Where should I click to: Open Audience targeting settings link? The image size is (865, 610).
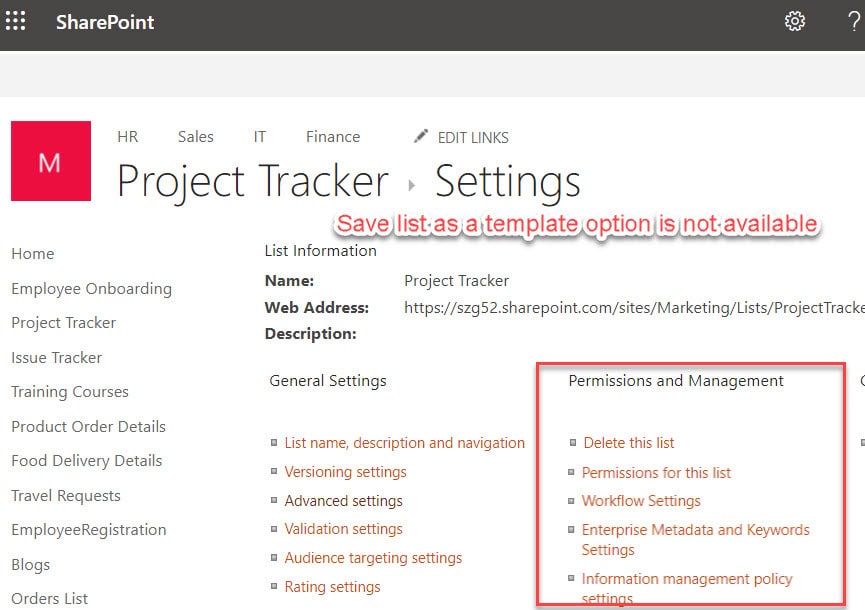pos(373,558)
